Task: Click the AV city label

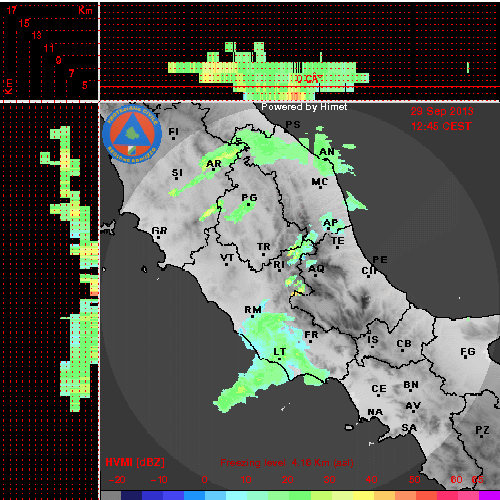Action: [413, 406]
